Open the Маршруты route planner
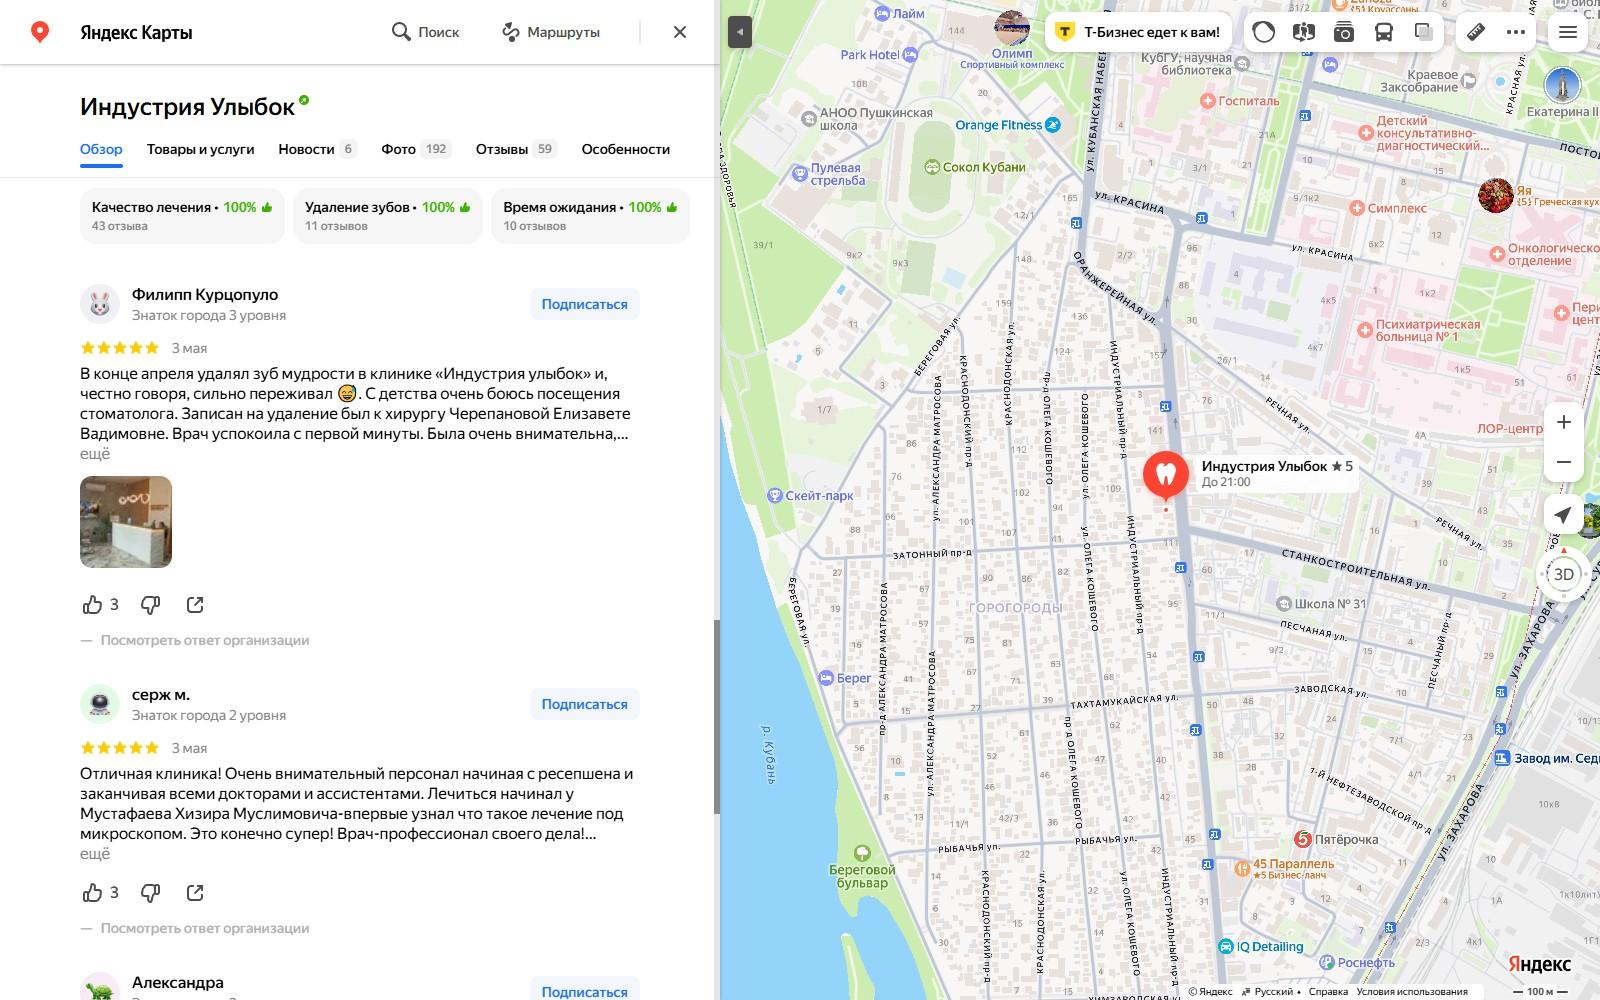Image resolution: width=1600 pixels, height=1000 pixels. [550, 32]
